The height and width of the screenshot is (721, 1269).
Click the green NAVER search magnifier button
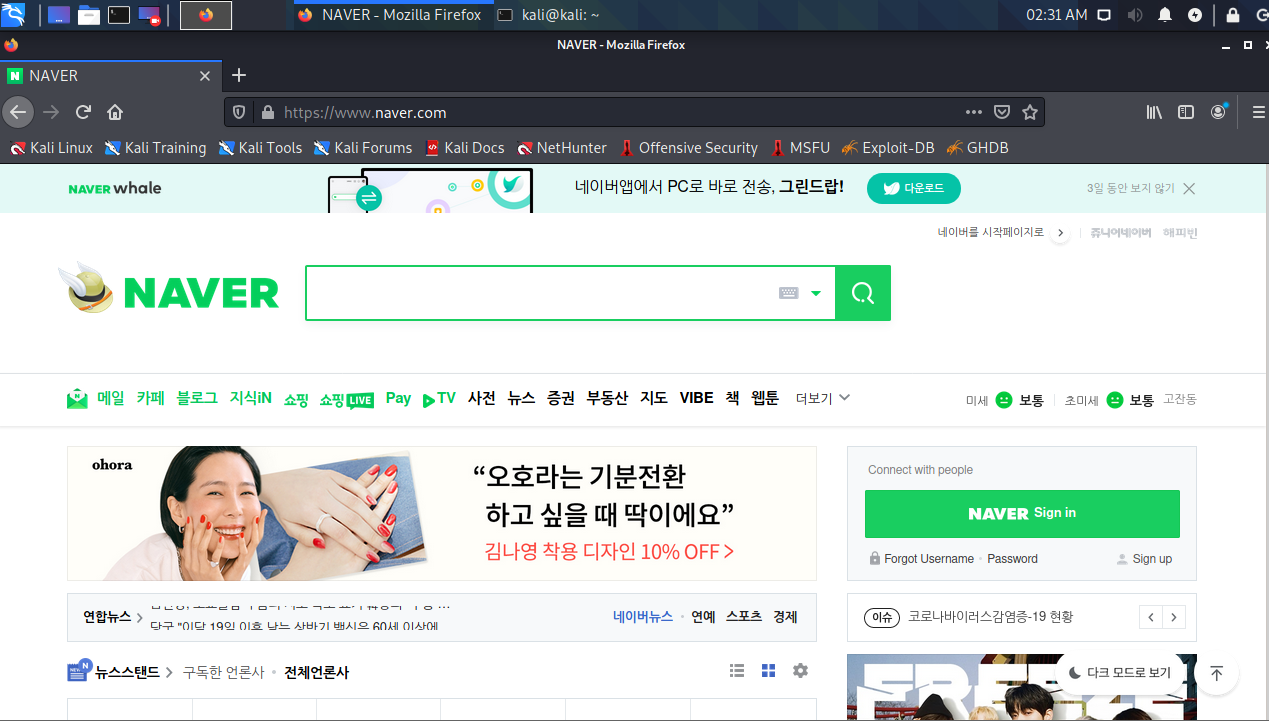tap(862, 293)
